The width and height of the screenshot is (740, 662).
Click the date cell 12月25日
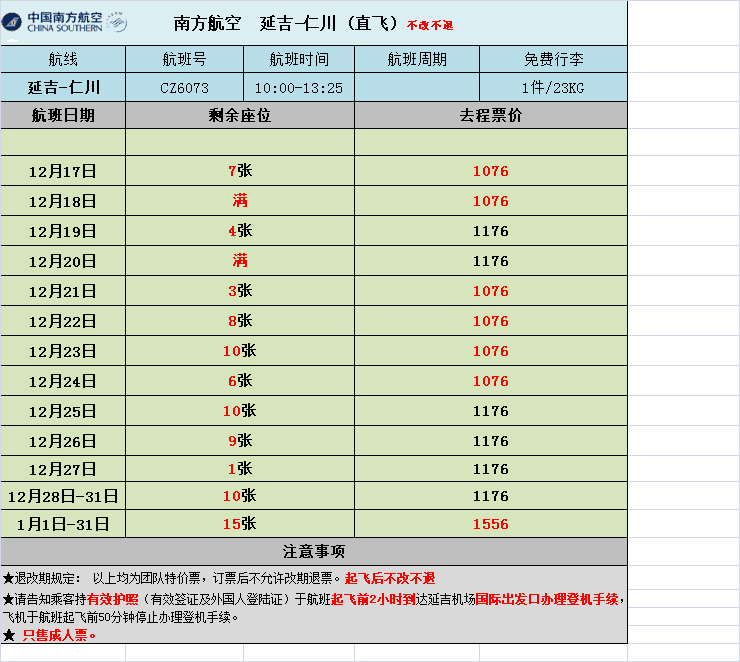63,411
